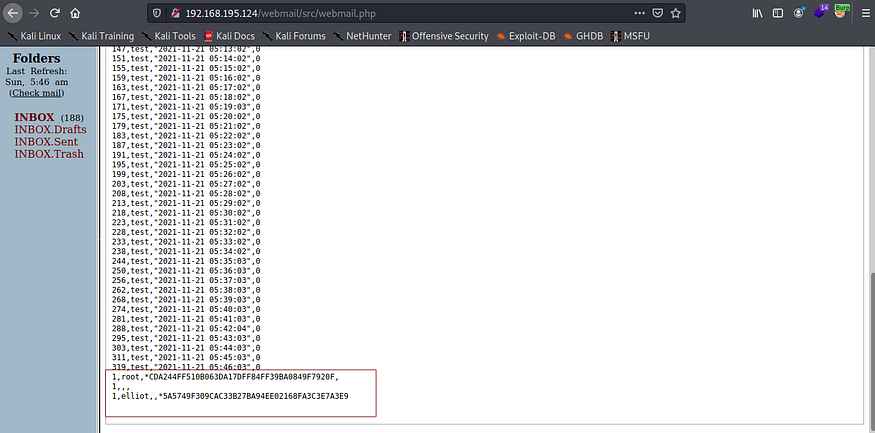
Task: Open the Library view icon
Action: (757, 13)
